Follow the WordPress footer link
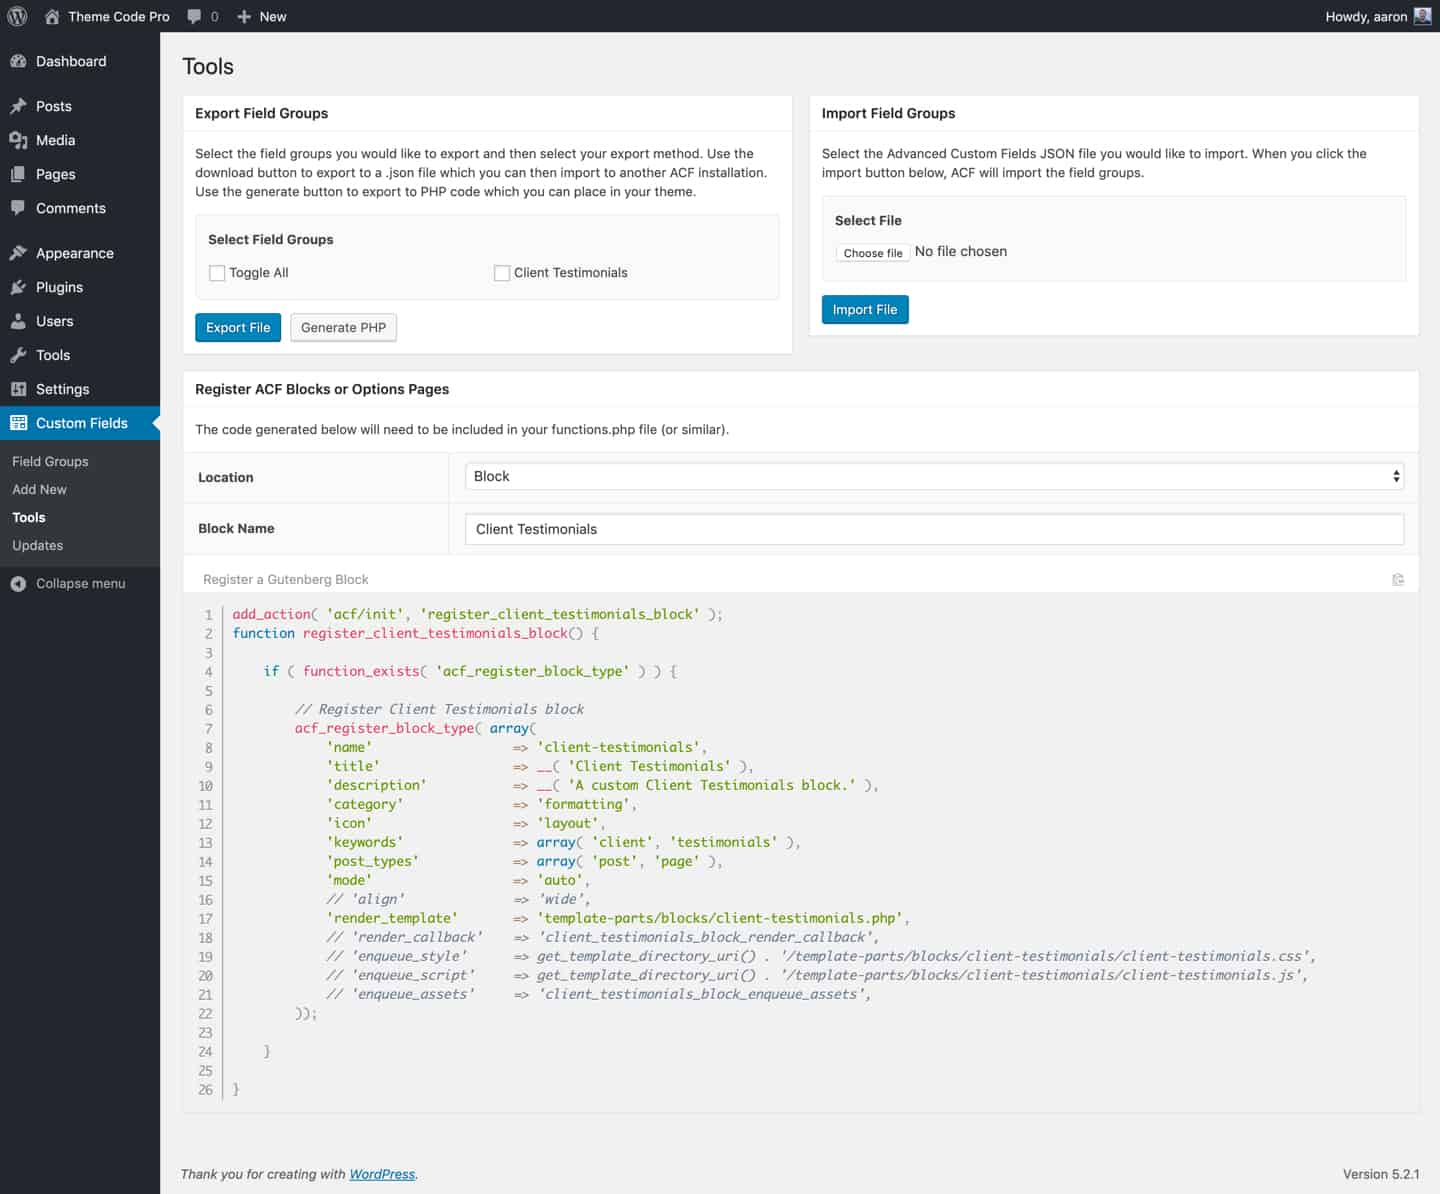 tap(382, 1174)
